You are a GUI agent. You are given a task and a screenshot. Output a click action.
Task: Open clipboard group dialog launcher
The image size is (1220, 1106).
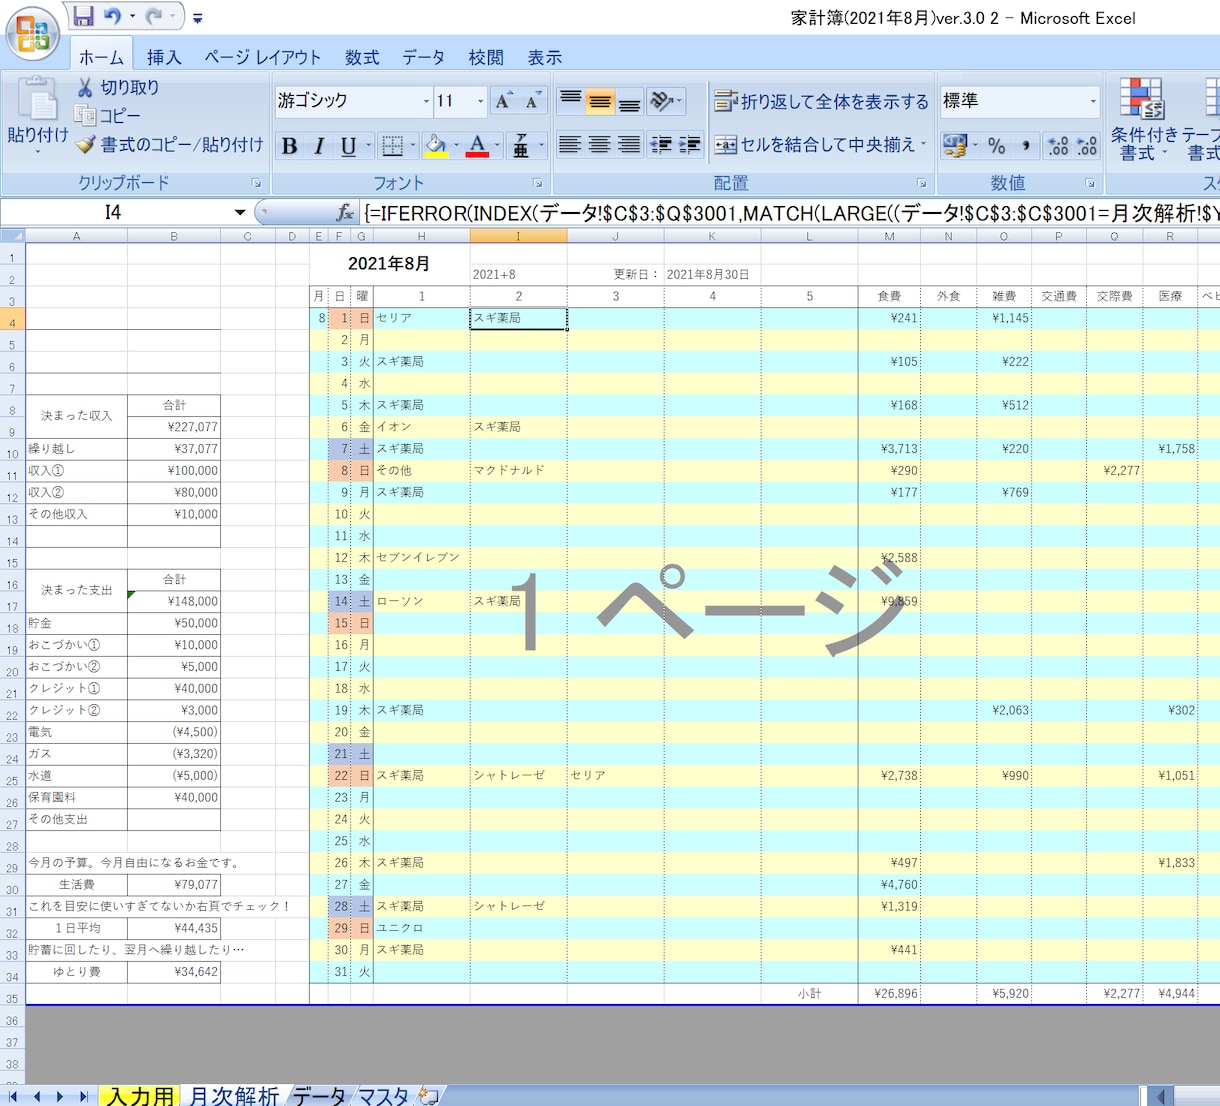(257, 184)
